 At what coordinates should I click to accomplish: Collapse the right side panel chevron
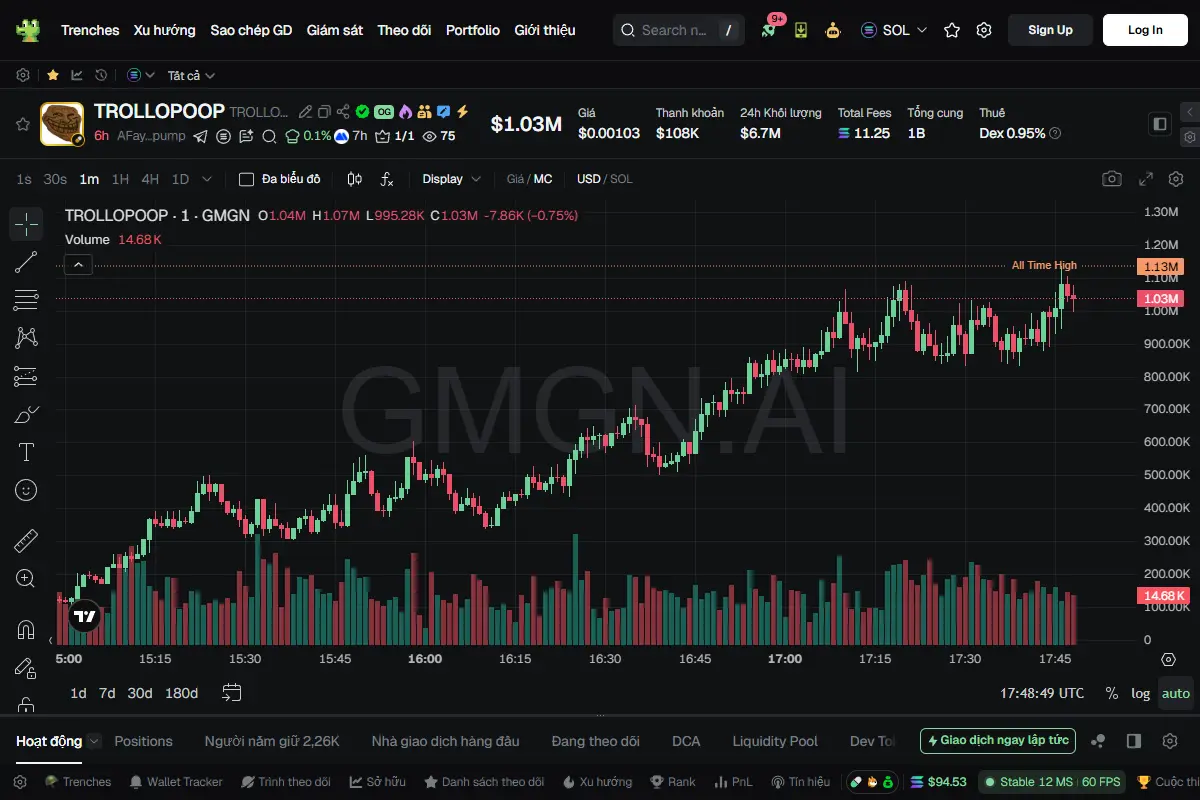[1190, 112]
